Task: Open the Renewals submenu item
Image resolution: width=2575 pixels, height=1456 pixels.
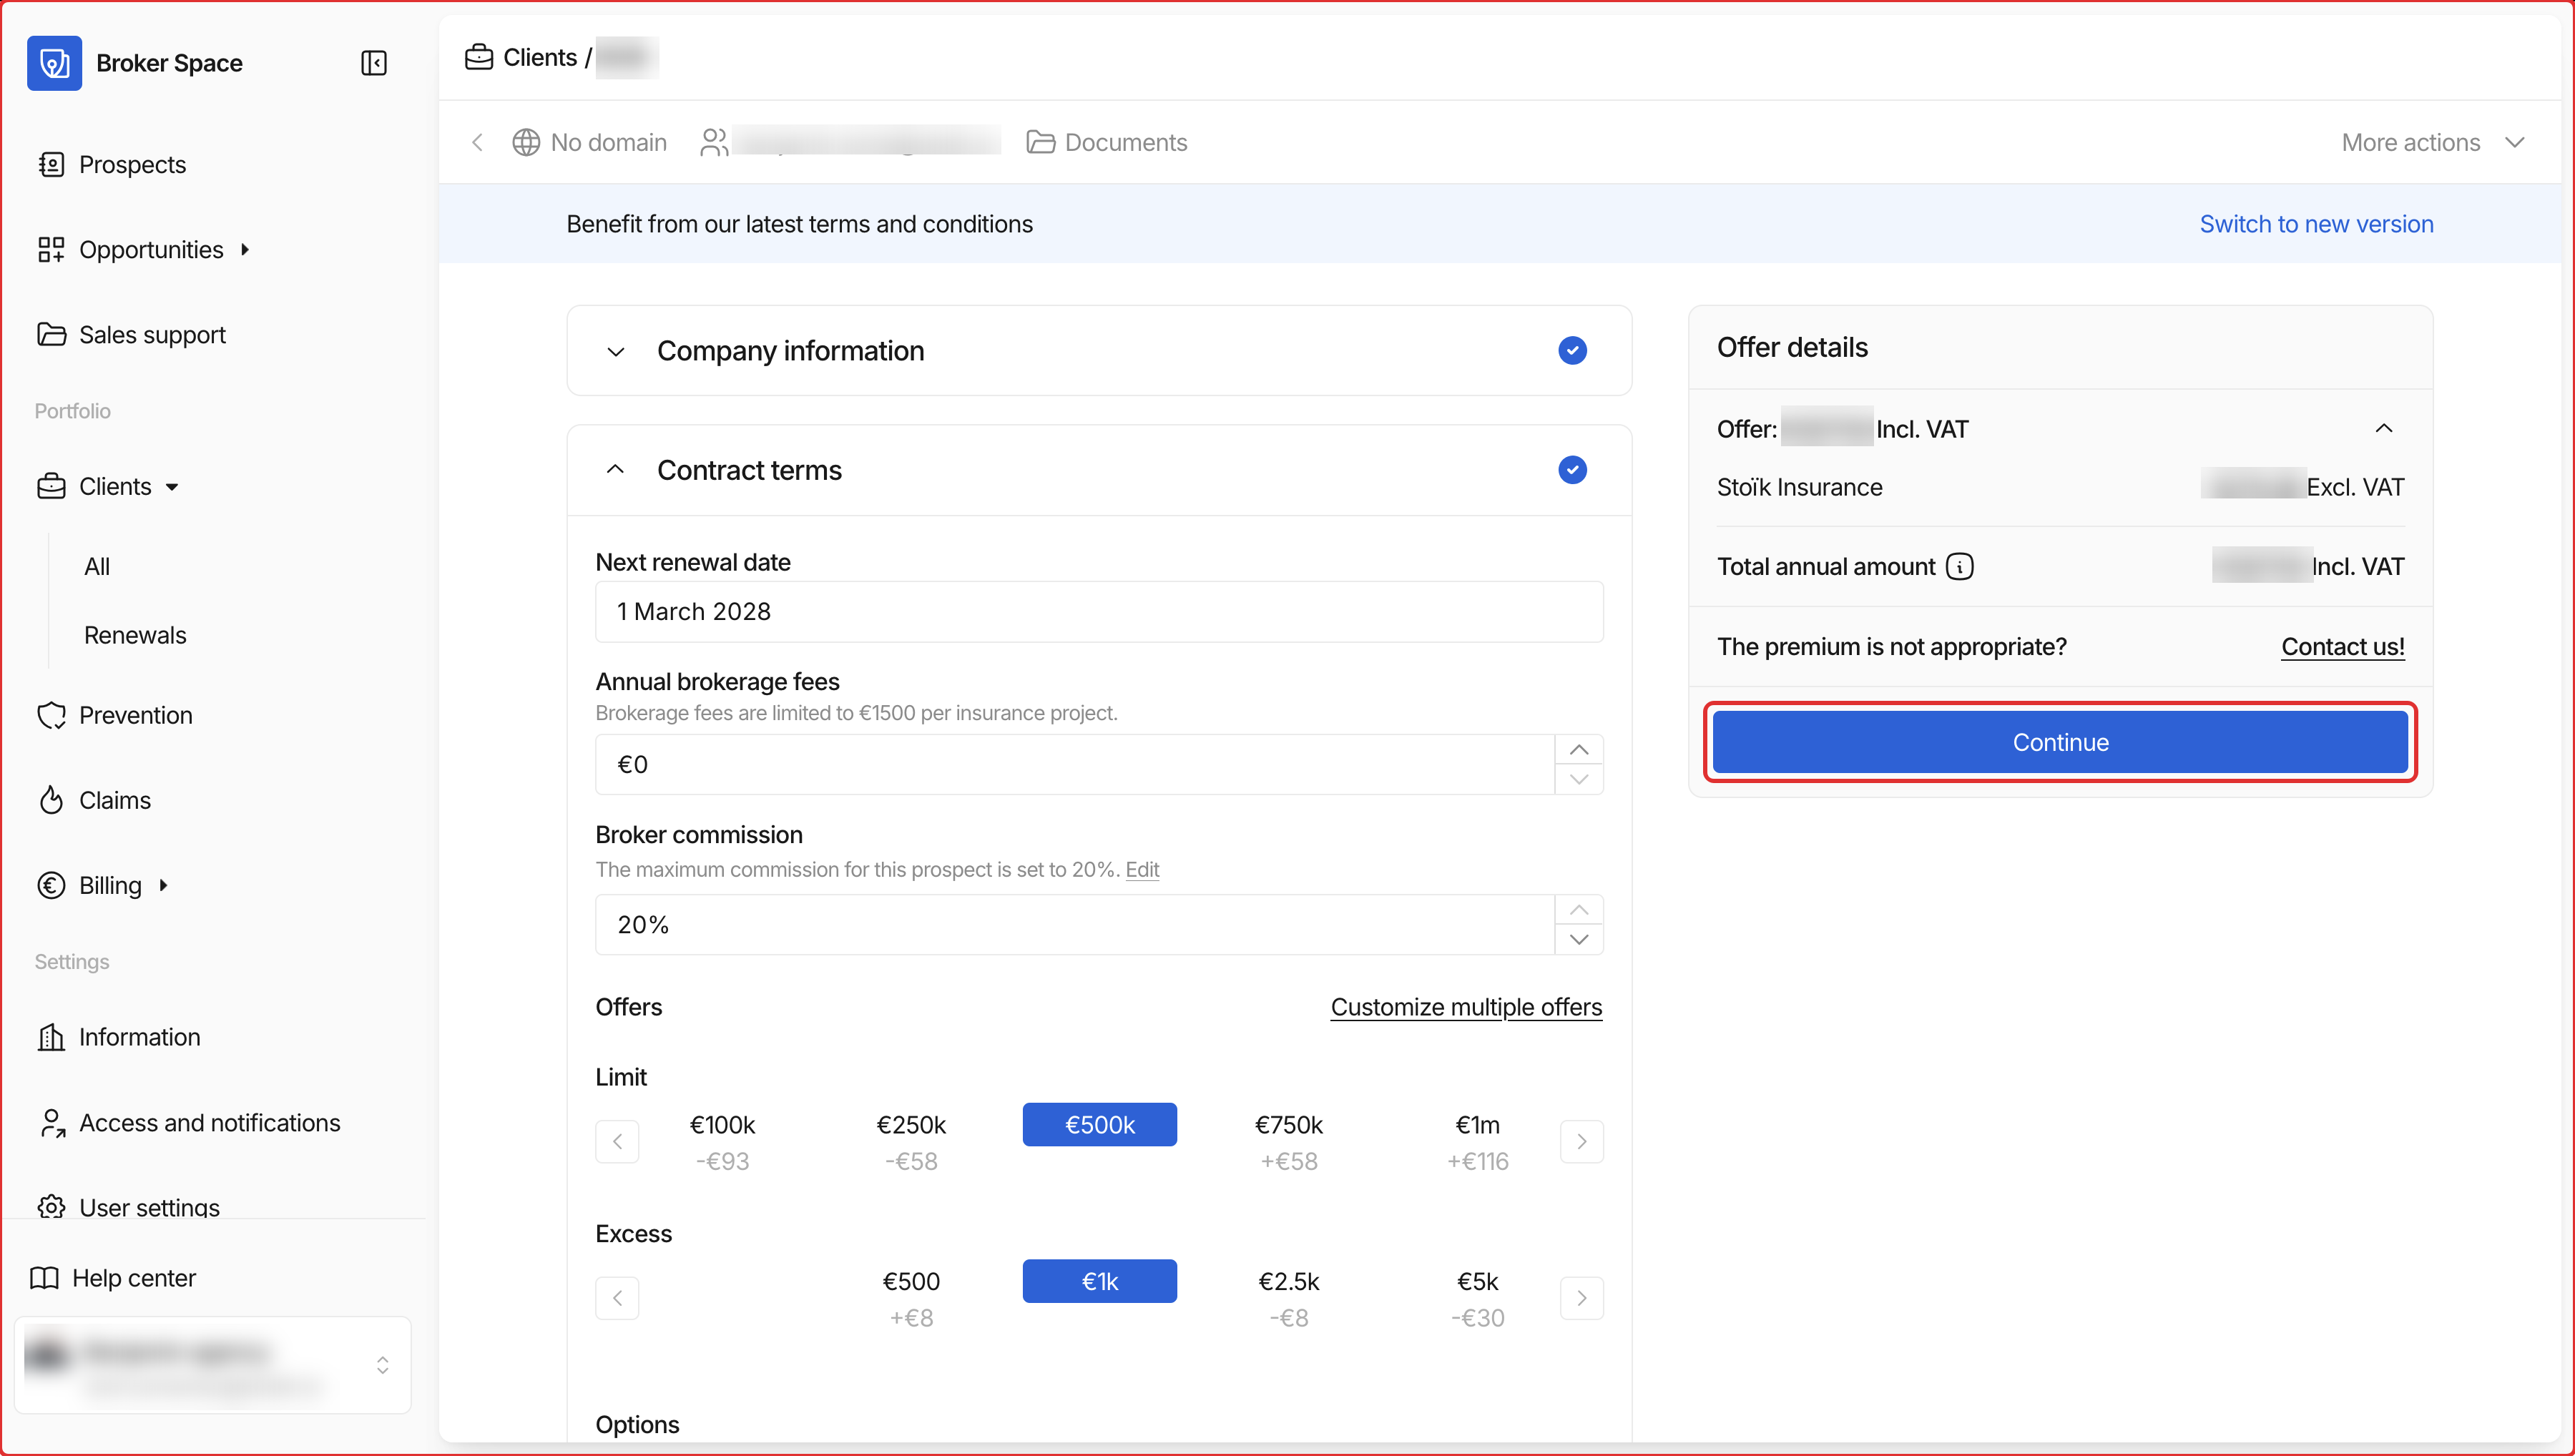Action: click(135, 635)
